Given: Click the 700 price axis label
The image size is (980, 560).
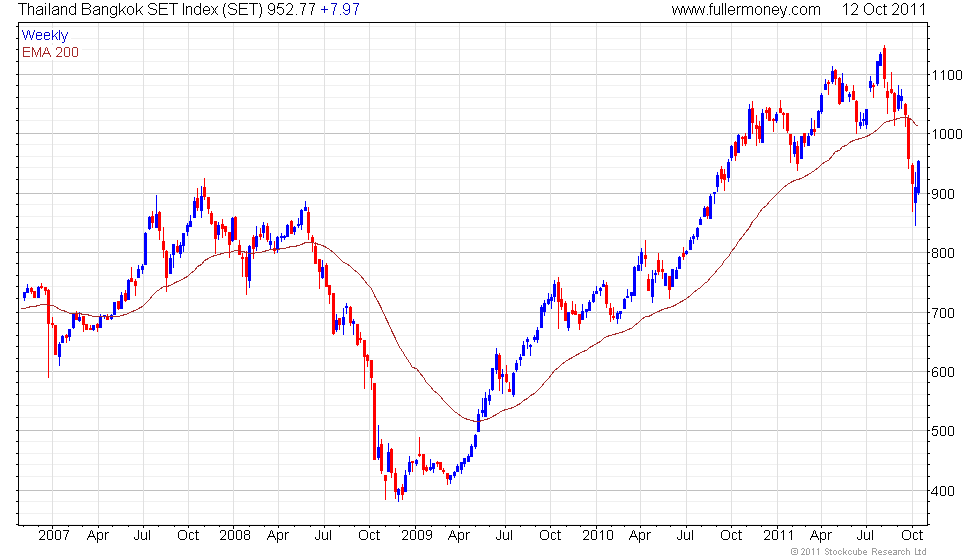Looking at the screenshot, I should pyautogui.click(x=943, y=313).
